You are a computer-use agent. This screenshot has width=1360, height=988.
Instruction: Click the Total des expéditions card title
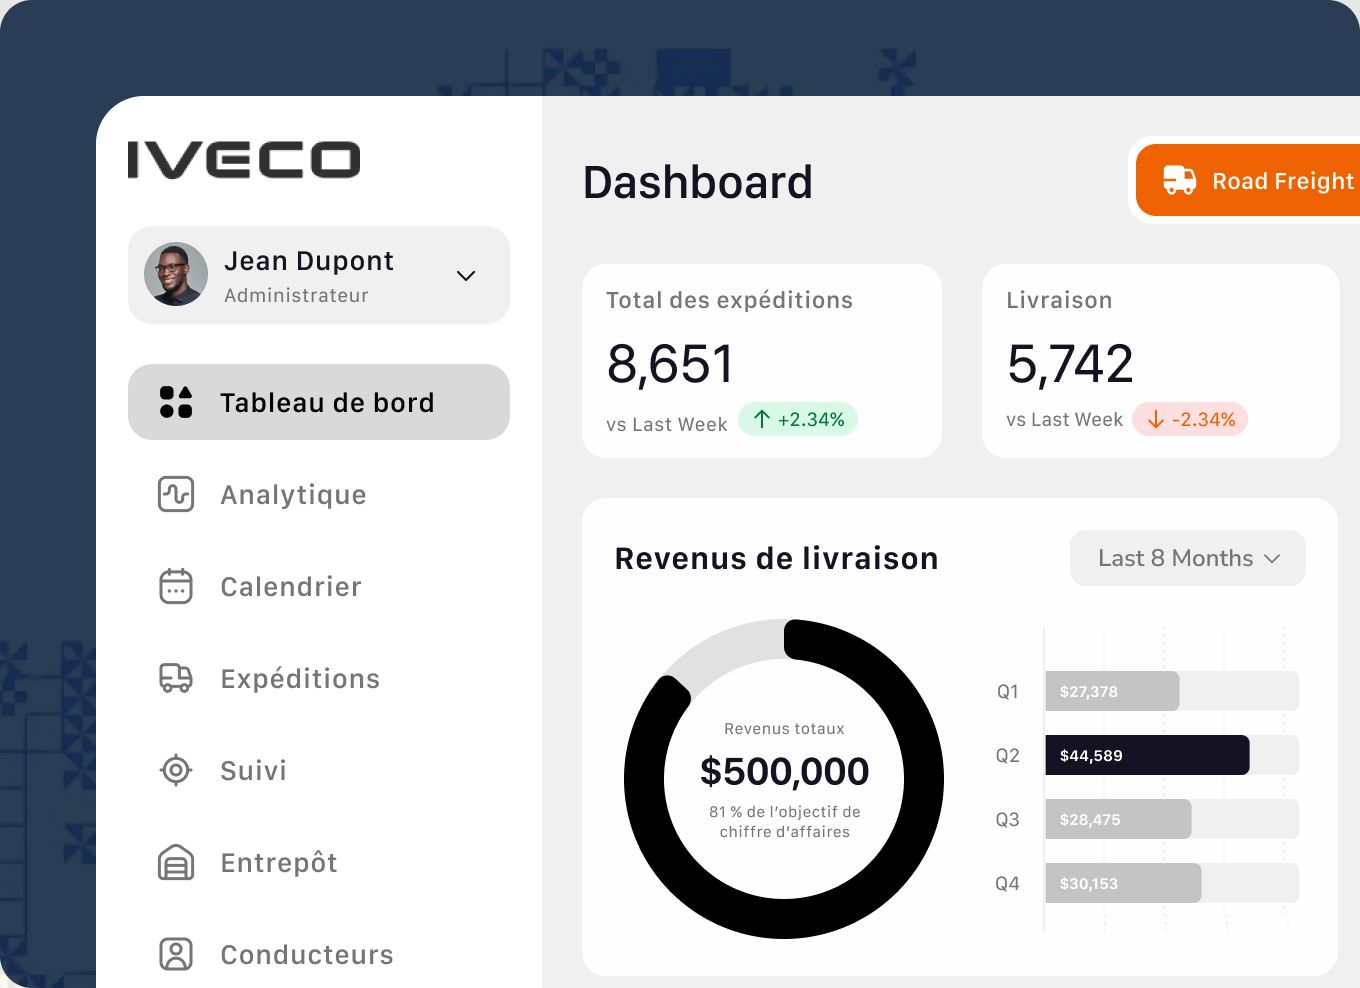tap(729, 300)
